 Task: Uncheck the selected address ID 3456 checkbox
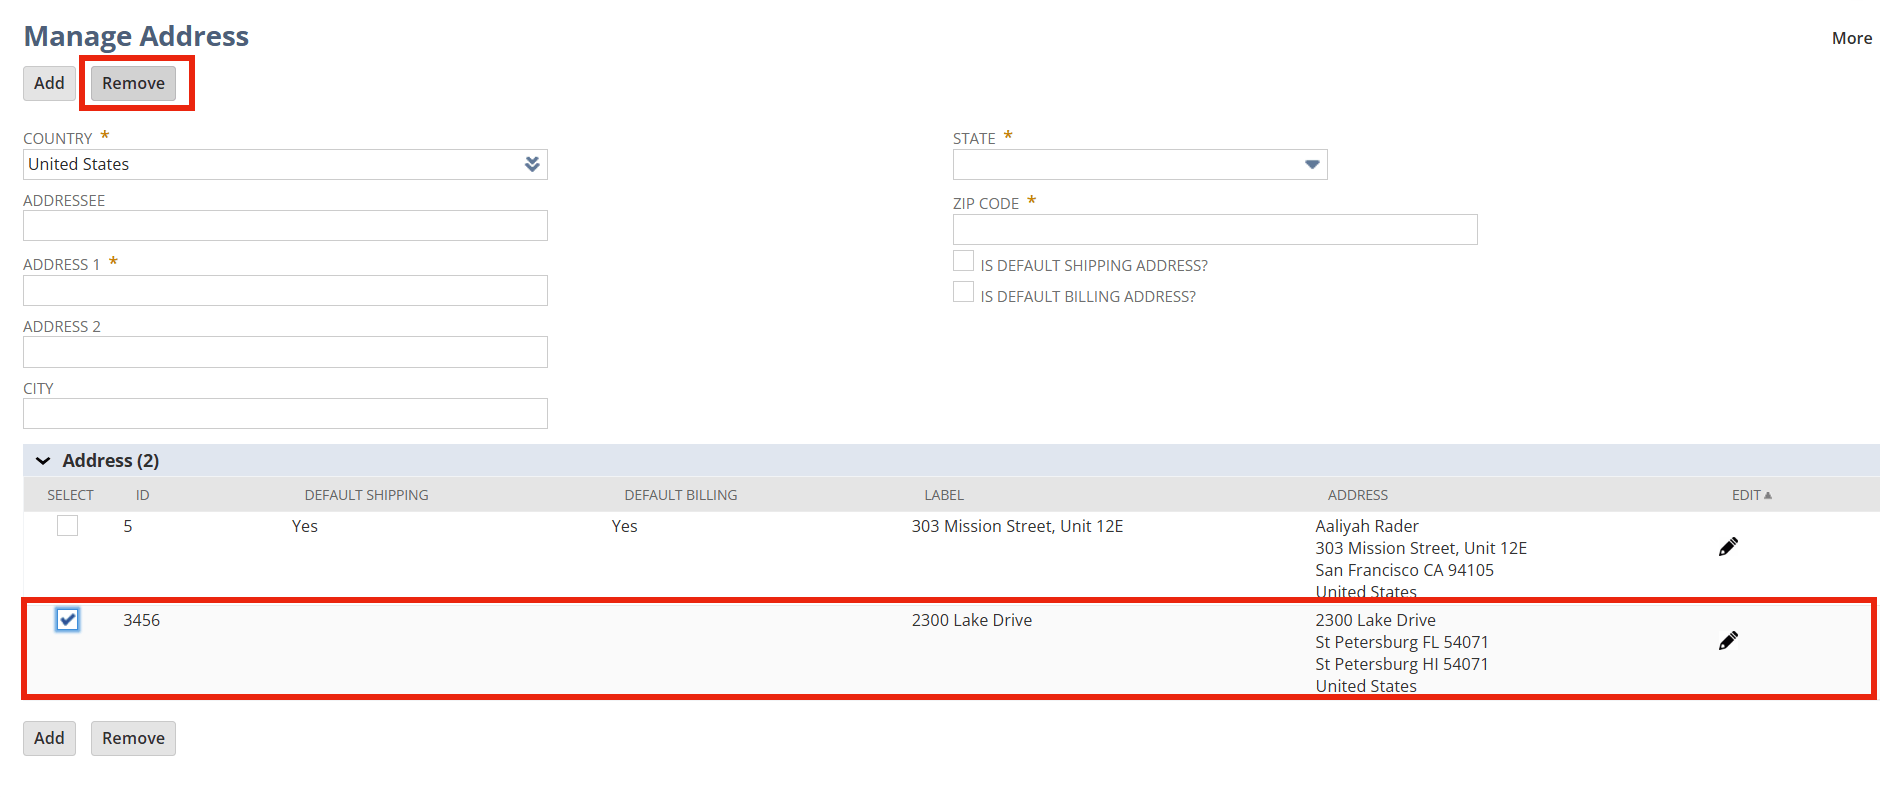(67, 619)
